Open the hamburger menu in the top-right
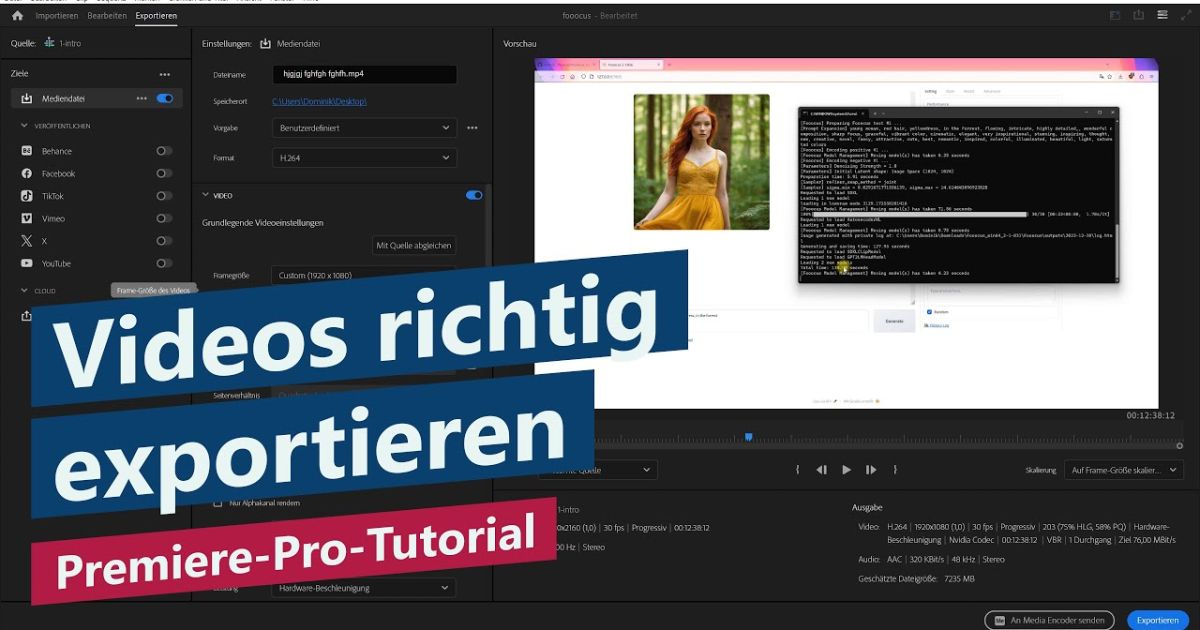 1161,15
